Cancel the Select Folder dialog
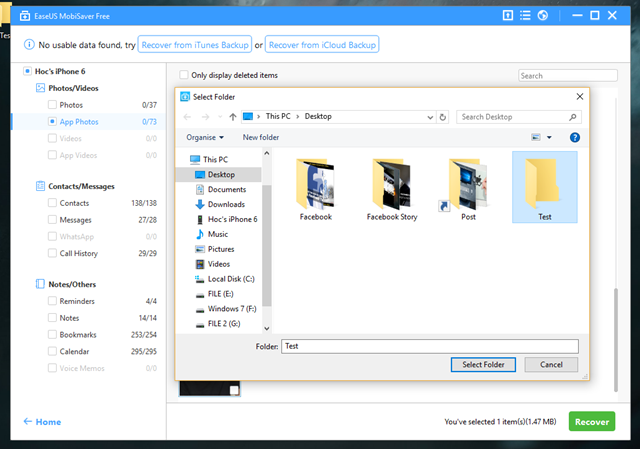This screenshot has width=640, height=449. tap(551, 365)
